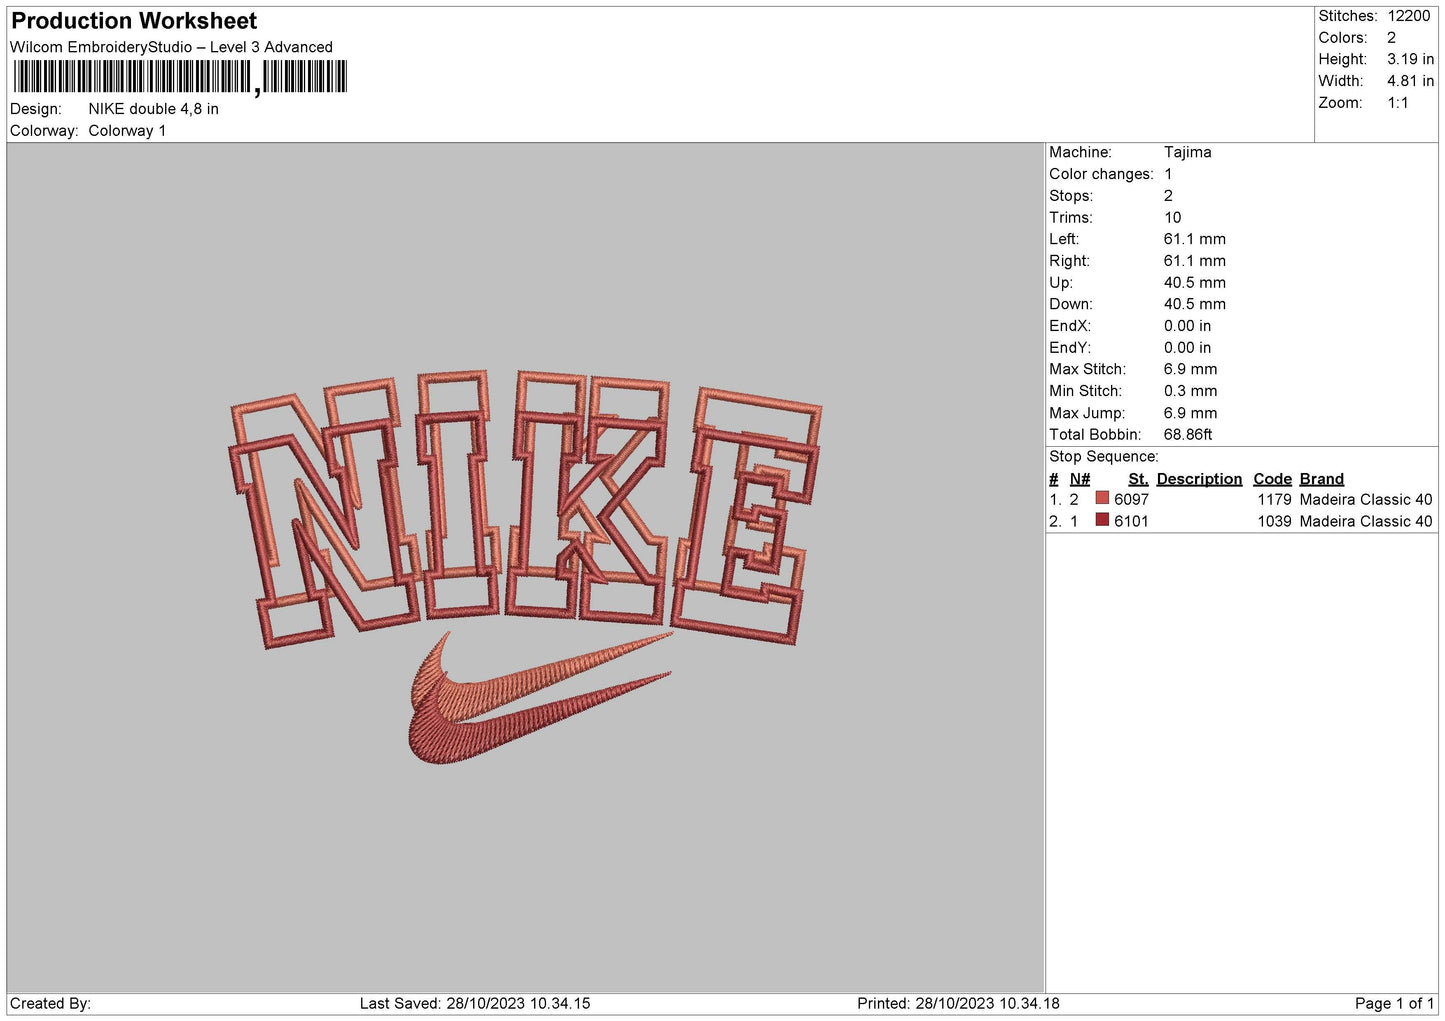
Task: Click 'Madeira Classic 40' in the 6097 row
Action: point(1366,500)
